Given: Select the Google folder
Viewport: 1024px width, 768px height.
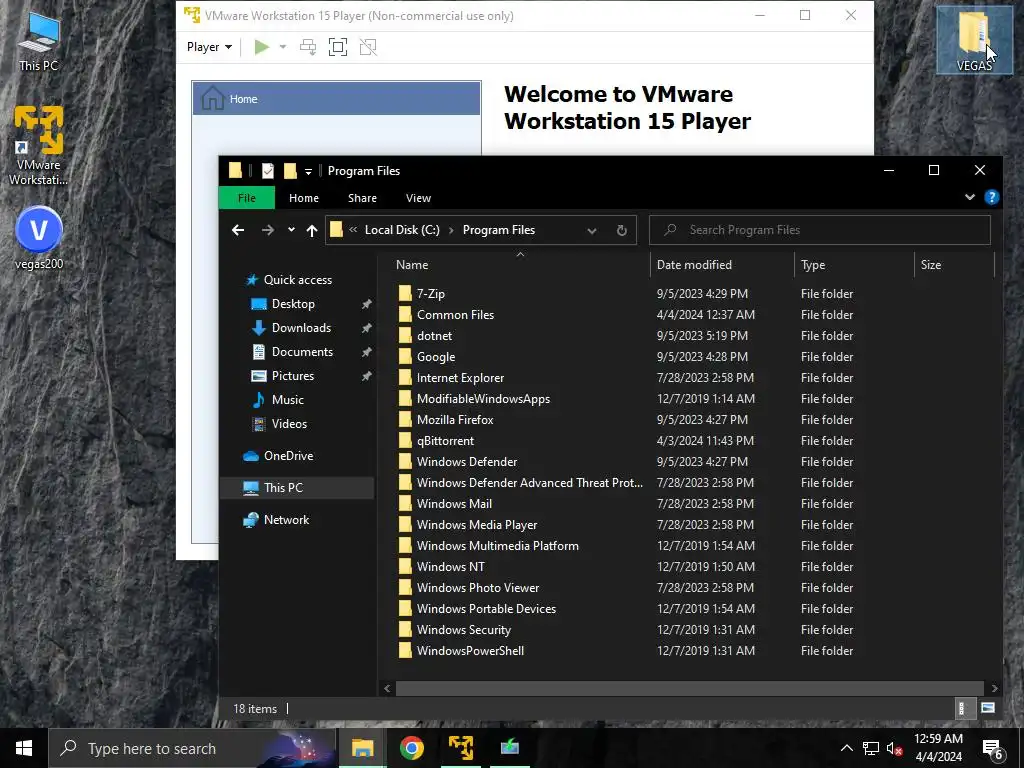Looking at the screenshot, I should click(436, 357).
